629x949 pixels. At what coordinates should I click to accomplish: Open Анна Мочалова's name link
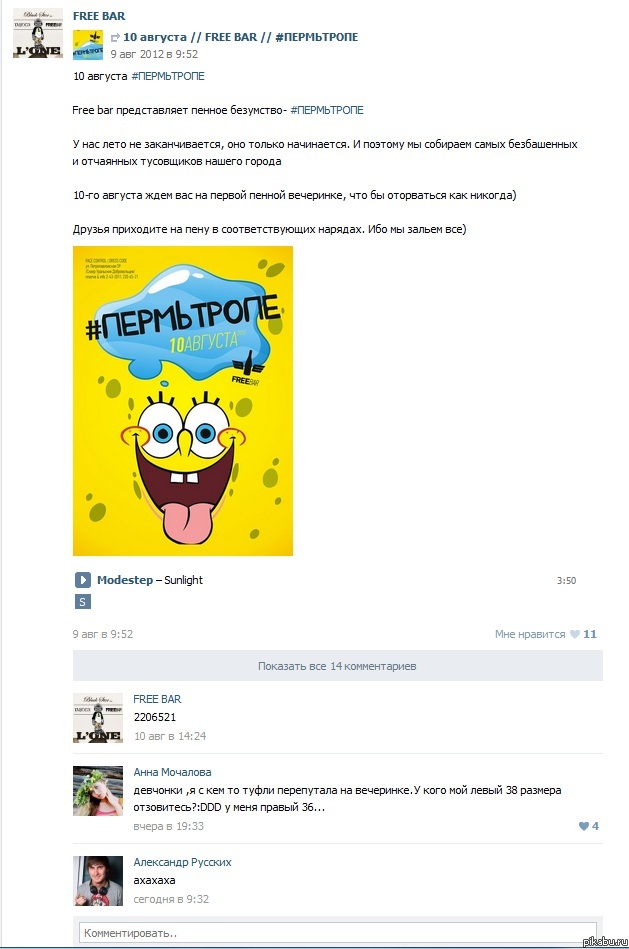(x=172, y=772)
